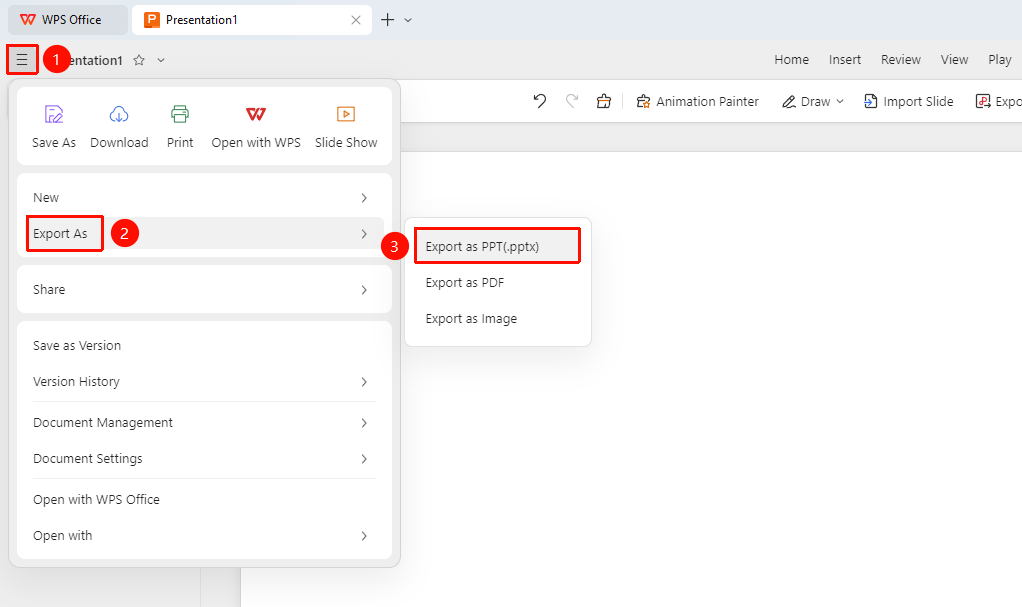Click the Draw pen tool
The width and height of the screenshot is (1022, 607).
806,102
